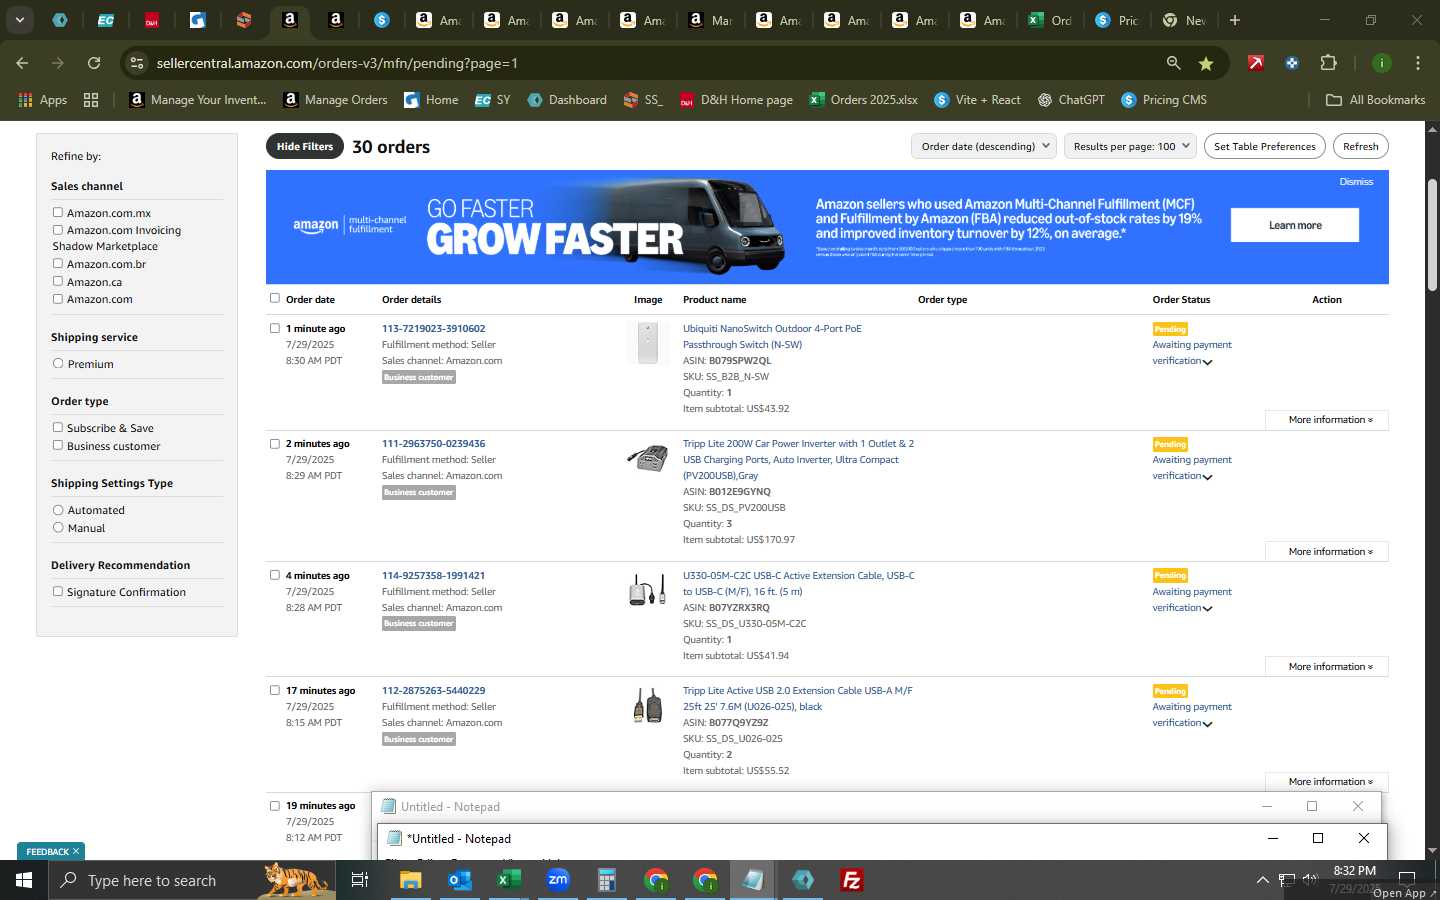This screenshot has height=900, width=1440.
Task: Open Calculator from the taskbar
Action: click(607, 880)
